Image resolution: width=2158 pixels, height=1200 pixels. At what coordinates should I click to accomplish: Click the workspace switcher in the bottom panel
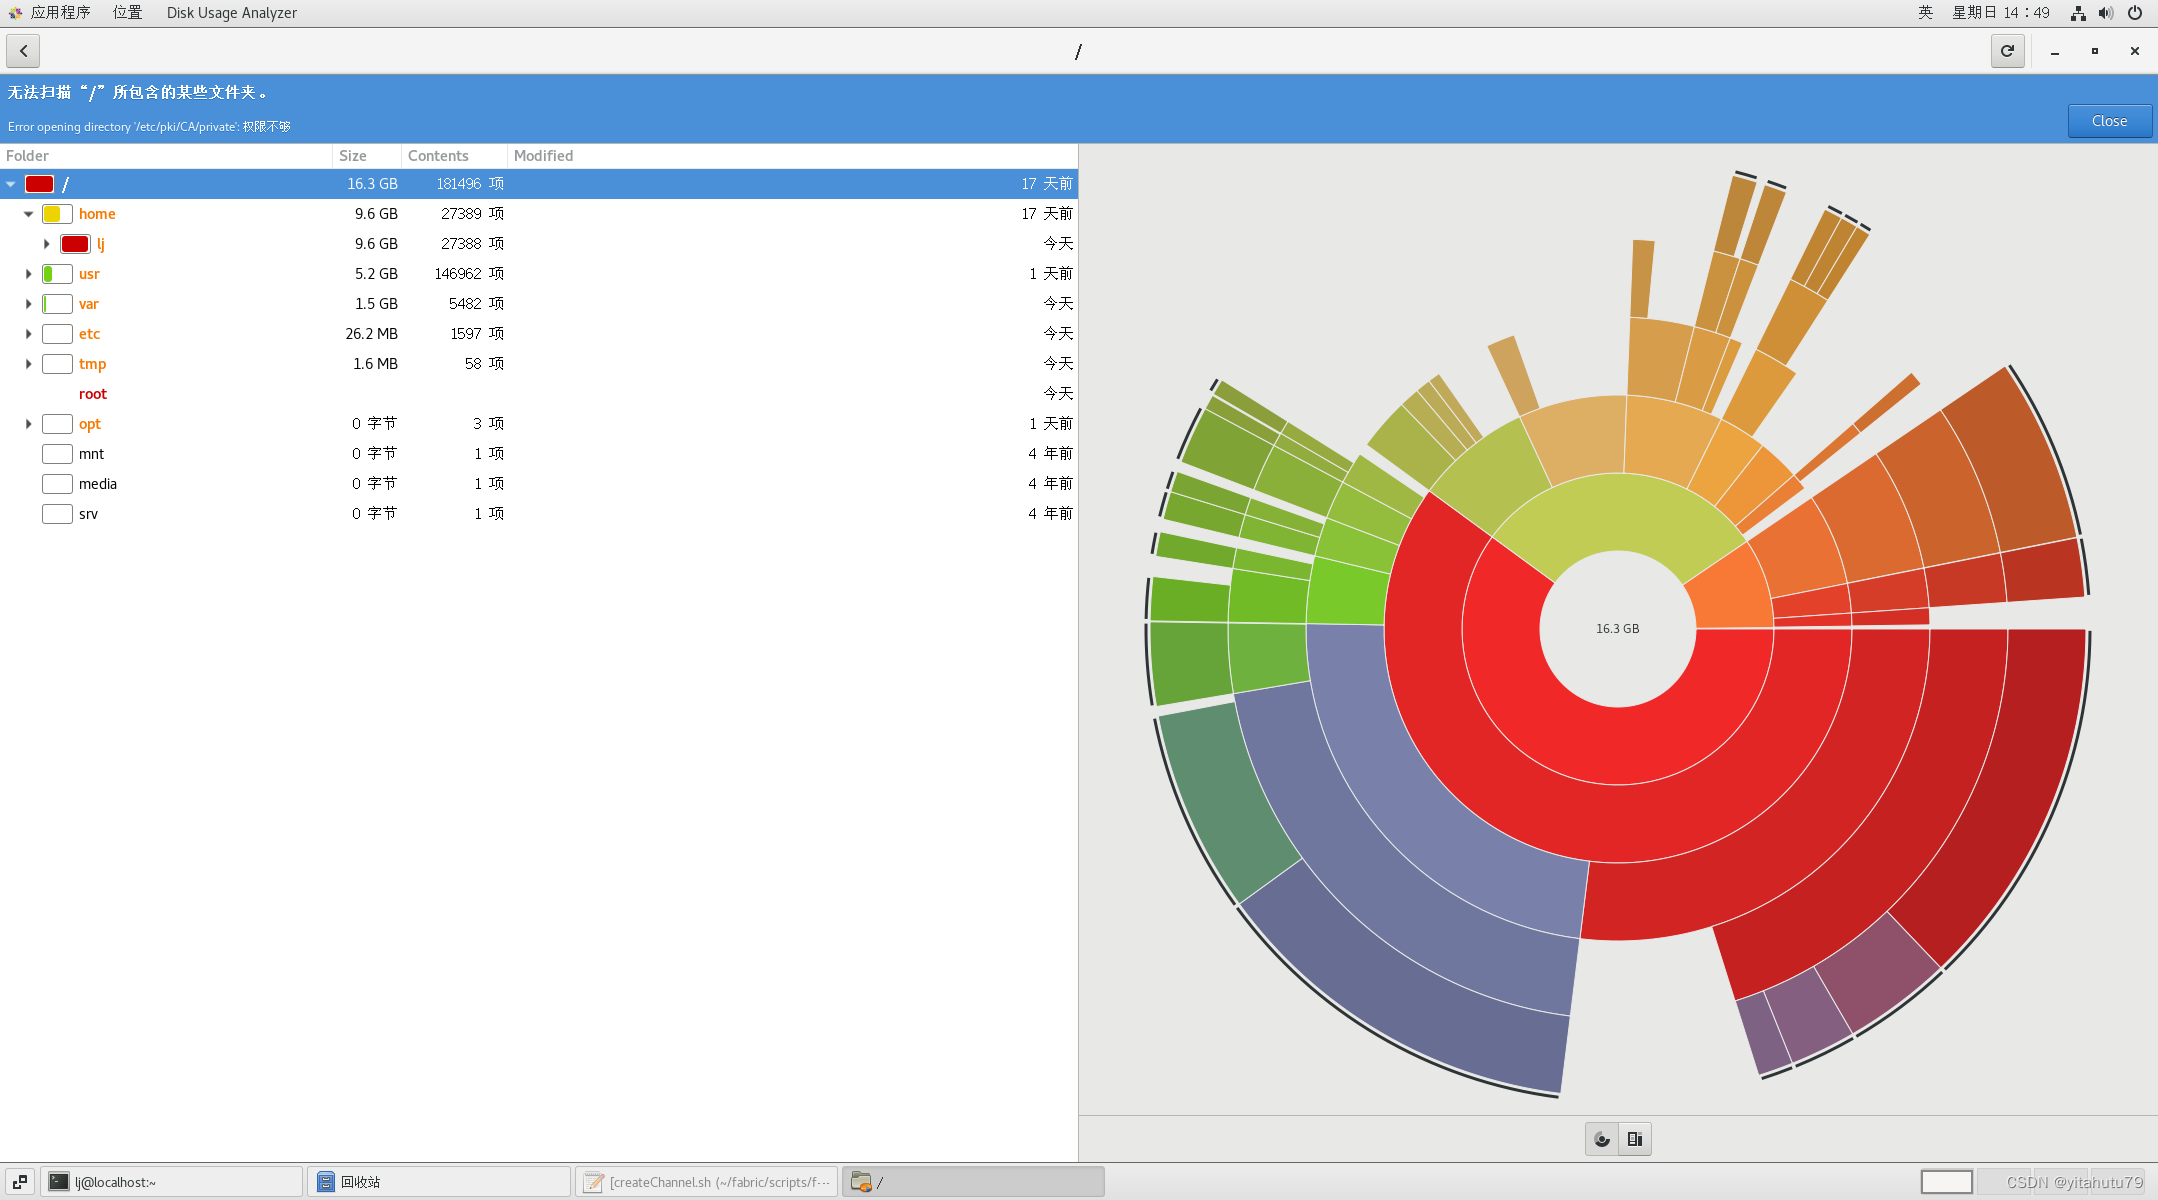(1946, 1182)
